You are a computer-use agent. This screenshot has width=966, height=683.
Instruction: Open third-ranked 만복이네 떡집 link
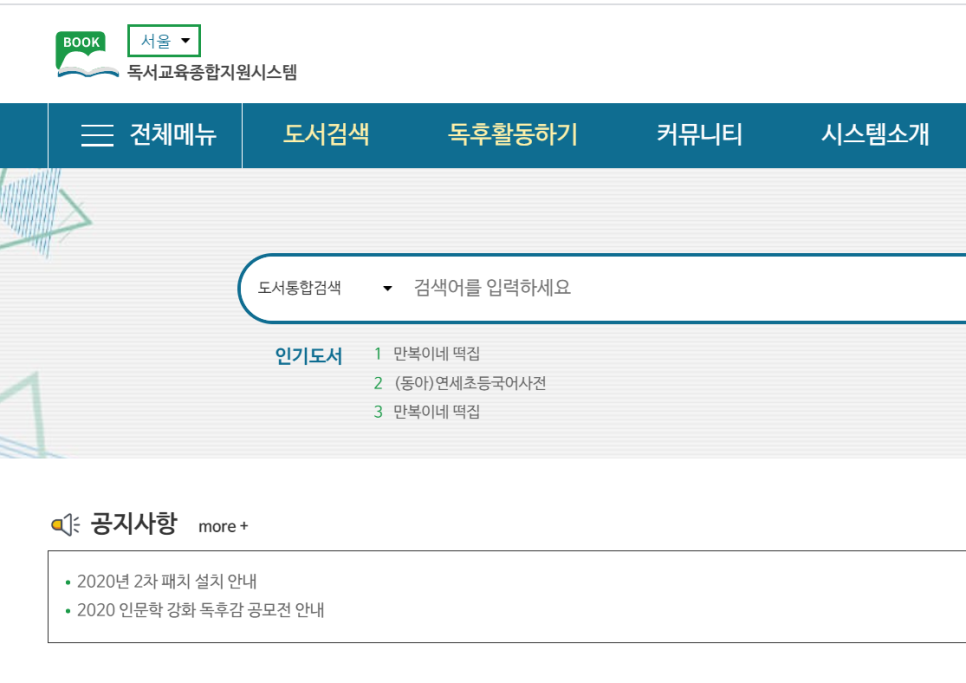click(x=436, y=412)
